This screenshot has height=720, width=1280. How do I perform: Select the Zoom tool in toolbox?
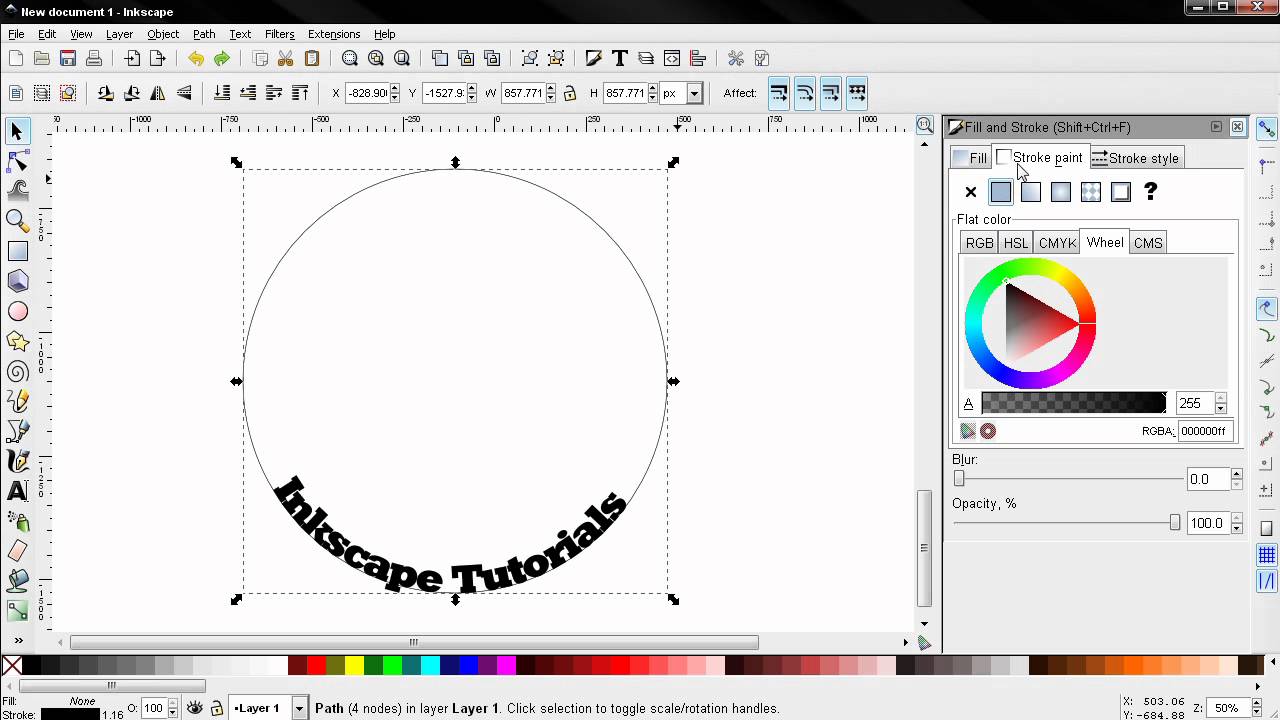click(x=17, y=220)
